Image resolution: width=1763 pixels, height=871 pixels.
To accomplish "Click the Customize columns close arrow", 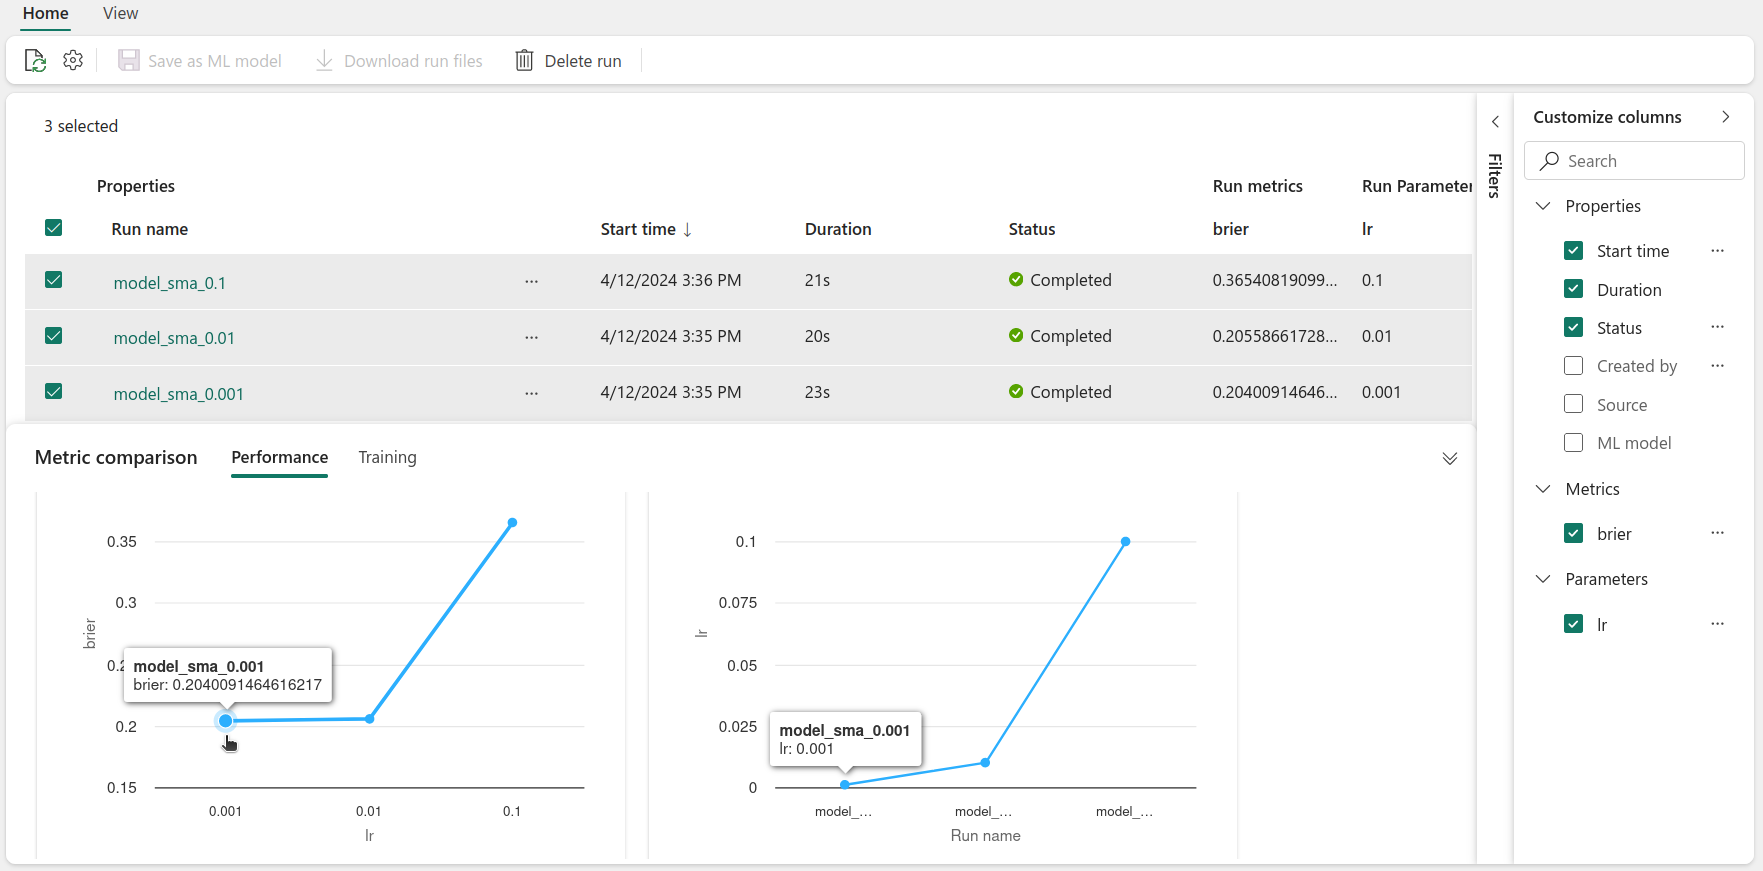I will [1725, 117].
